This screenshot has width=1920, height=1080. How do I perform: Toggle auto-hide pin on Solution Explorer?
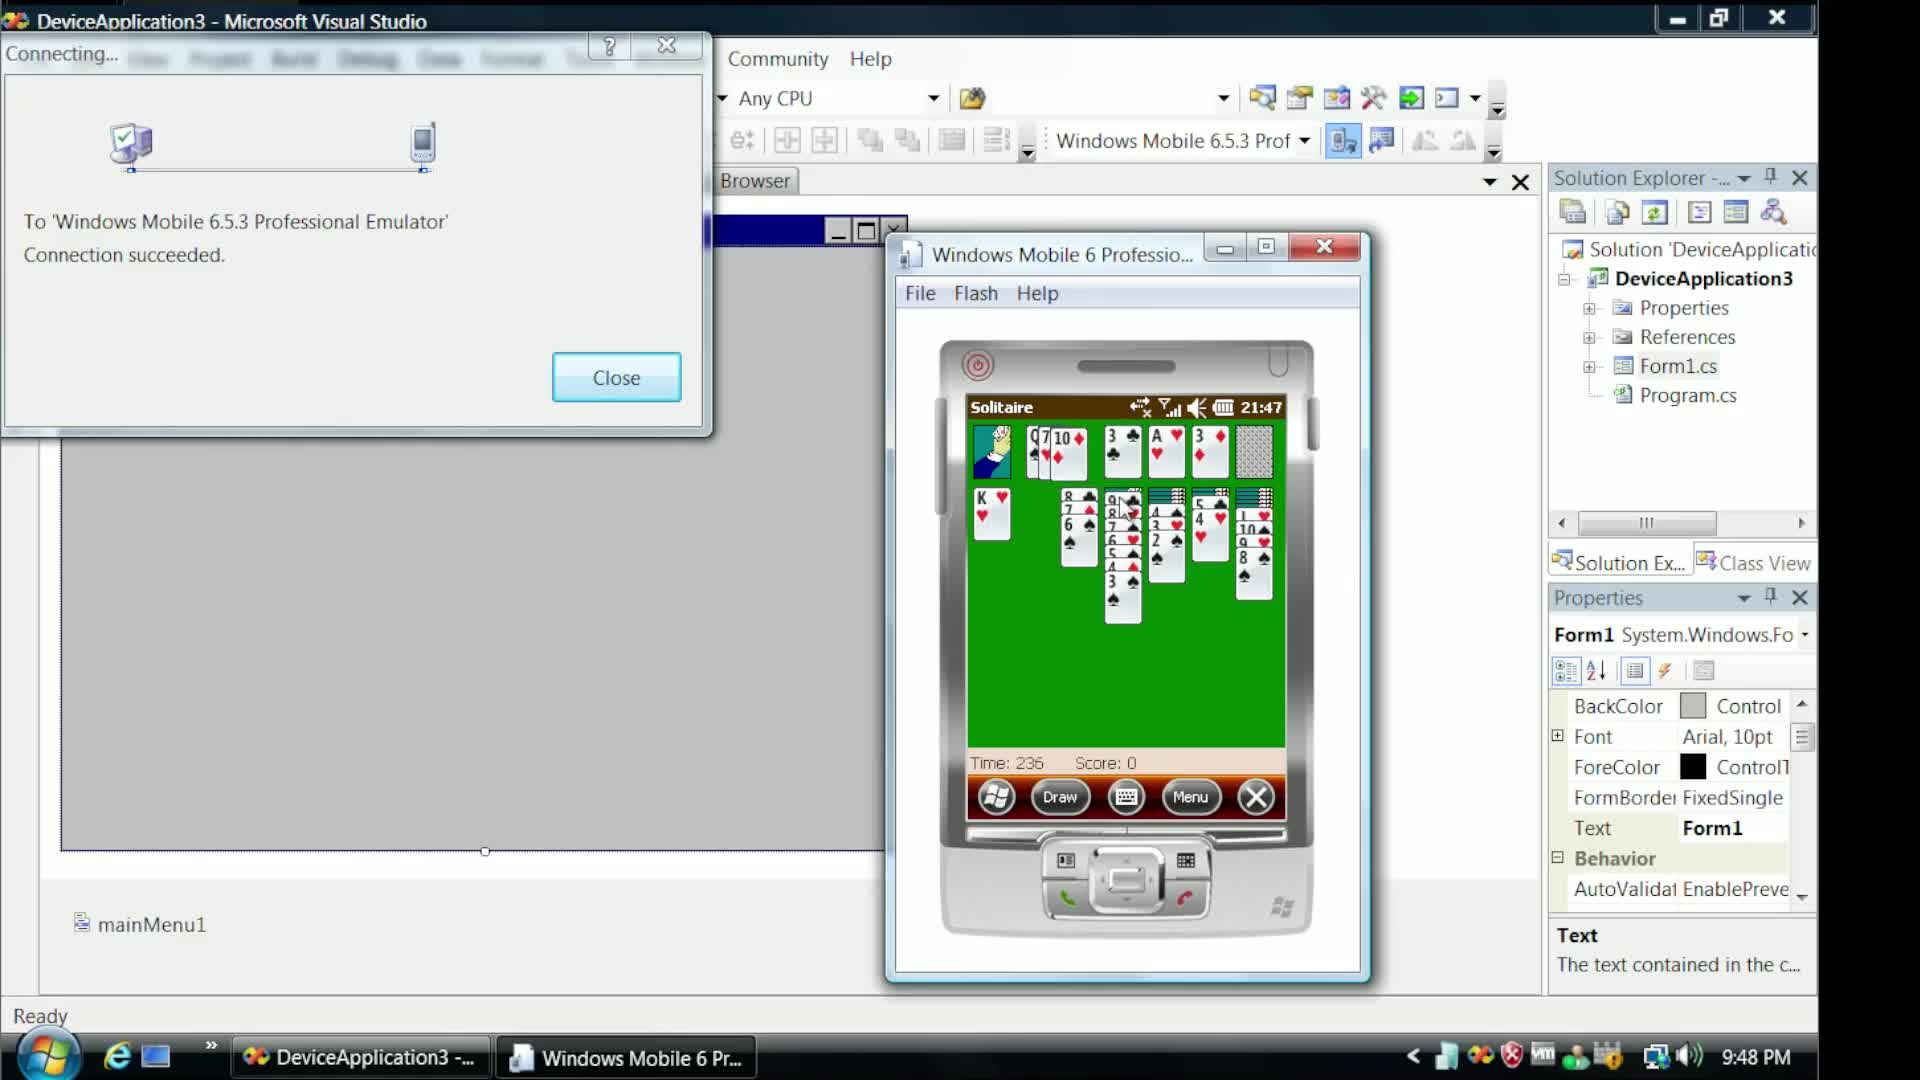1771,177
